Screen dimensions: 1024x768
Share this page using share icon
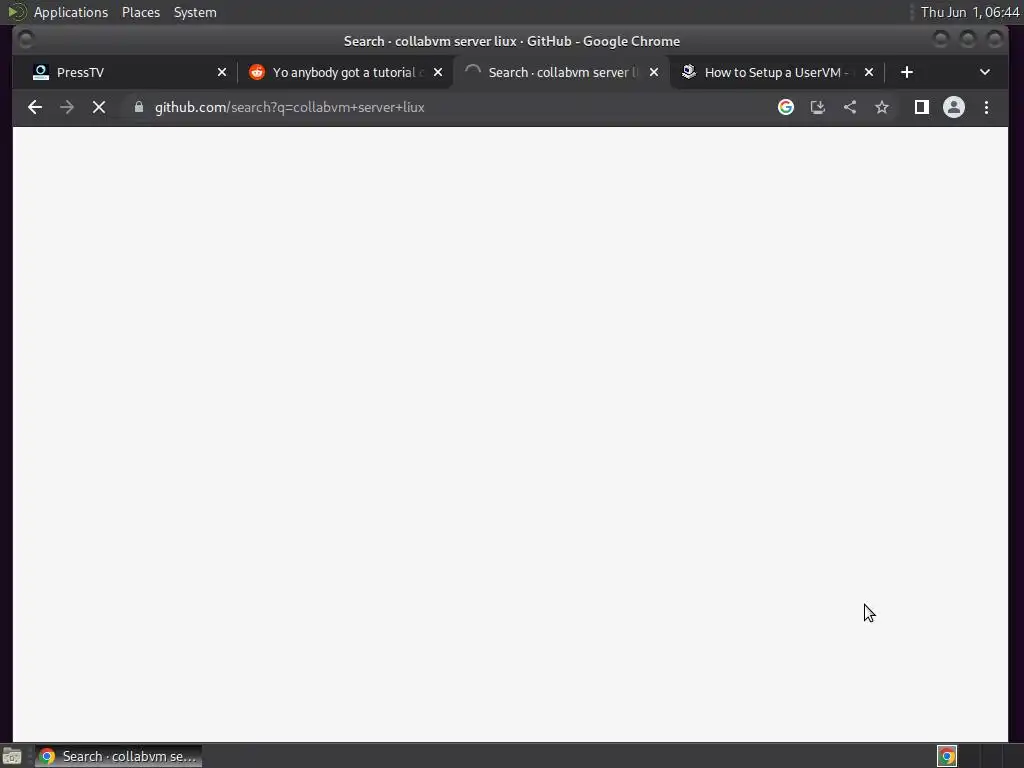coord(850,107)
